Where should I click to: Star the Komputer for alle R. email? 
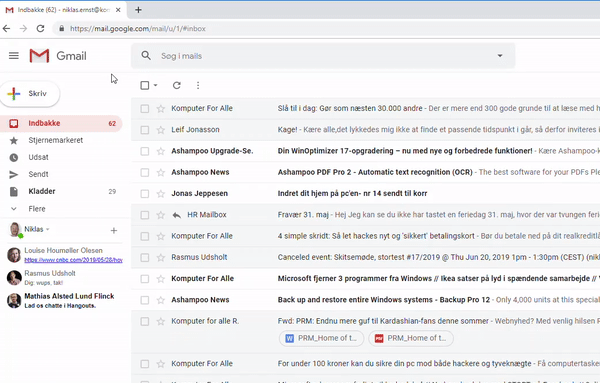coord(161,321)
